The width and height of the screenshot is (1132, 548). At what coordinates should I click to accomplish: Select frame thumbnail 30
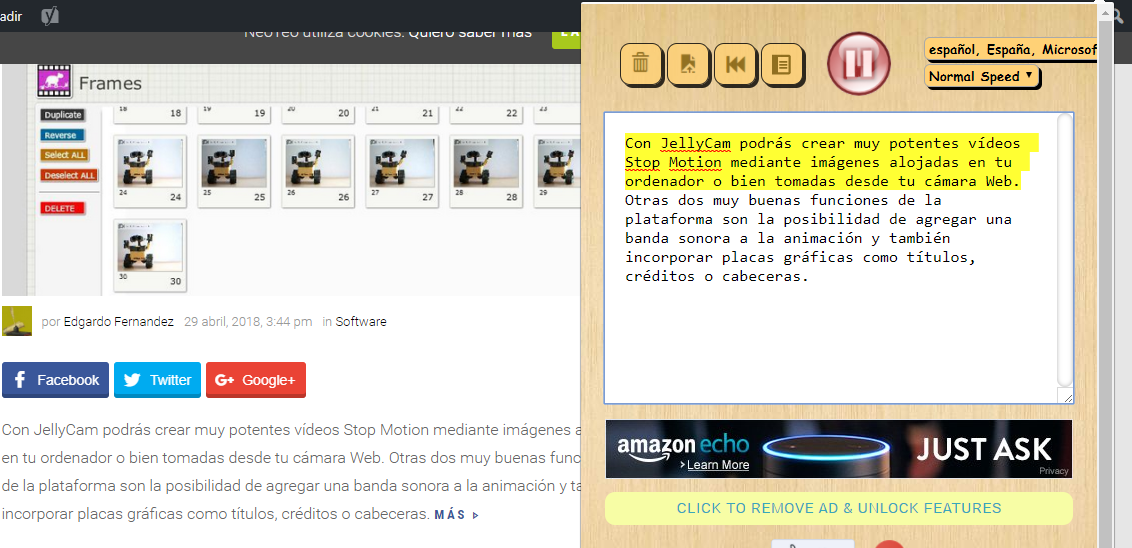point(150,256)
